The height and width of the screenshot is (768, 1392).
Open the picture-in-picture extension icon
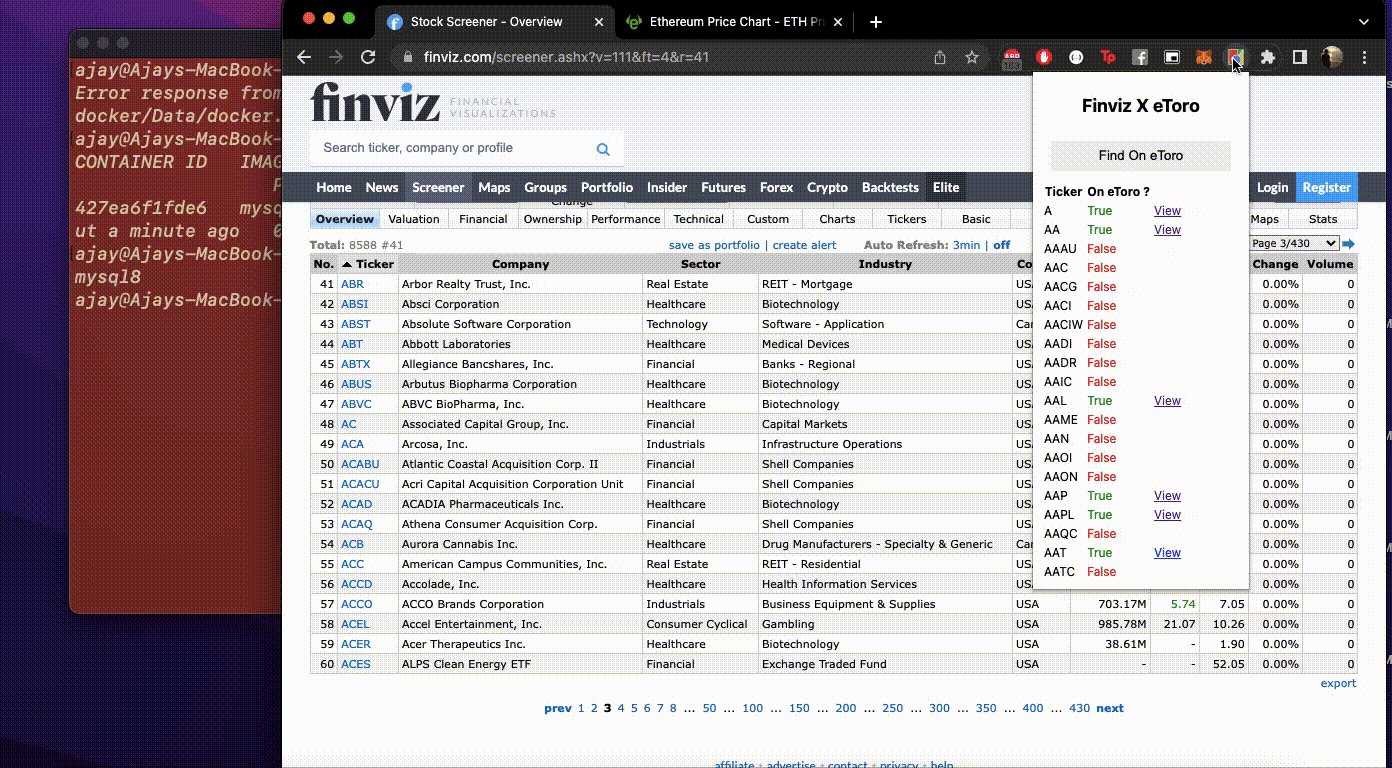(1172, 58)
